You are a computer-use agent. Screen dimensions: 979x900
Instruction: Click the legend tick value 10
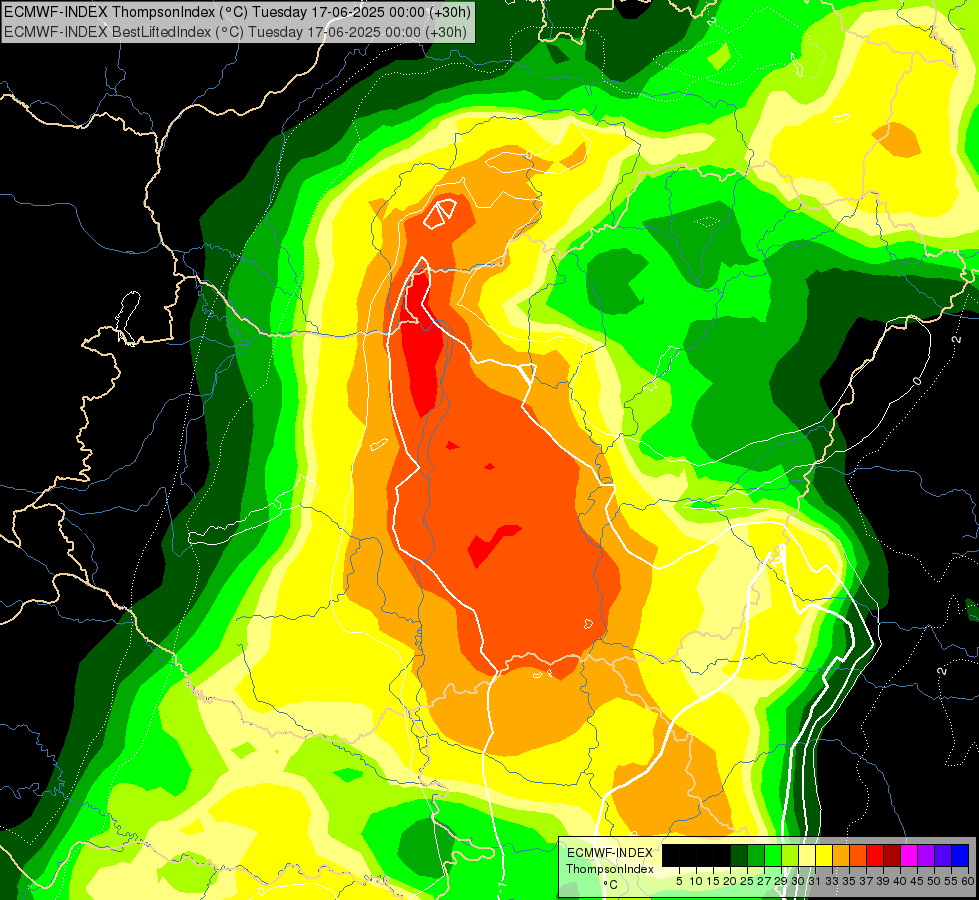[x=696, y=881]
